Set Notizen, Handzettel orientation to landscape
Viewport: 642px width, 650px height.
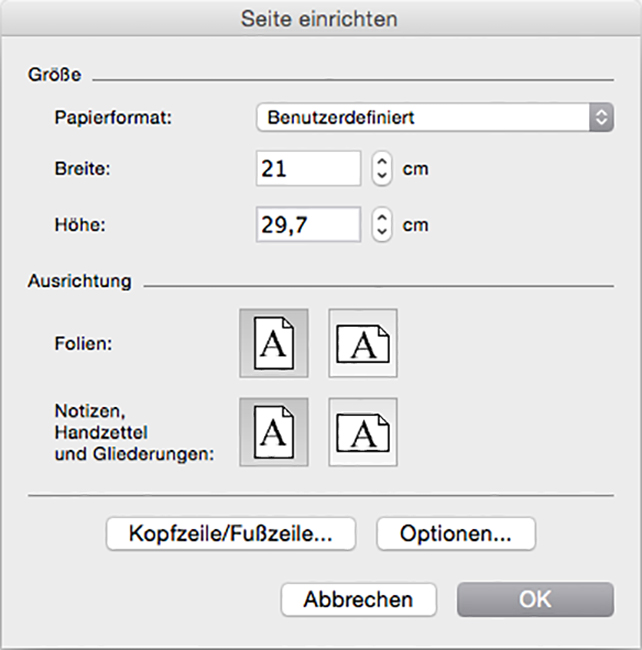(x=363, y=432)
